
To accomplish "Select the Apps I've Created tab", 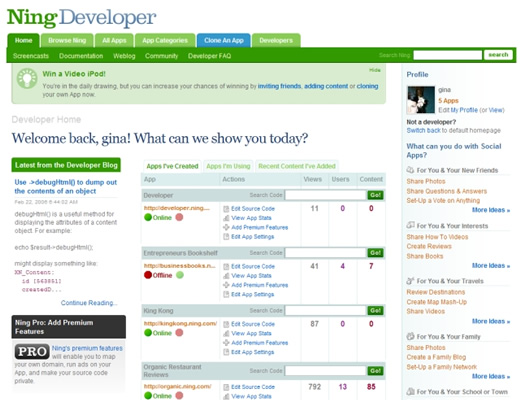I will [172, 166].
